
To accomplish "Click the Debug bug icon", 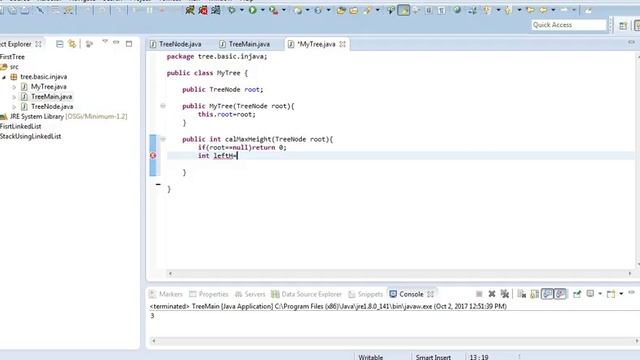I will tap(232, 10).
